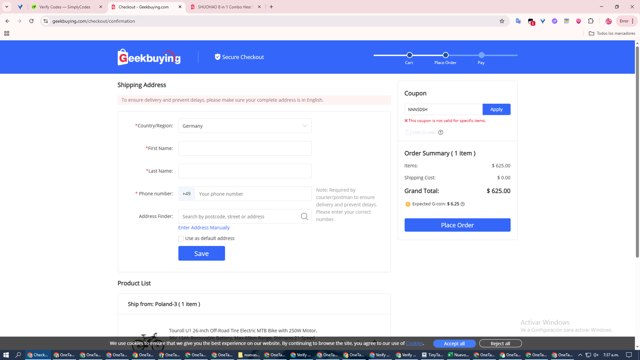Click the Pay step marker

pos(482,55)
